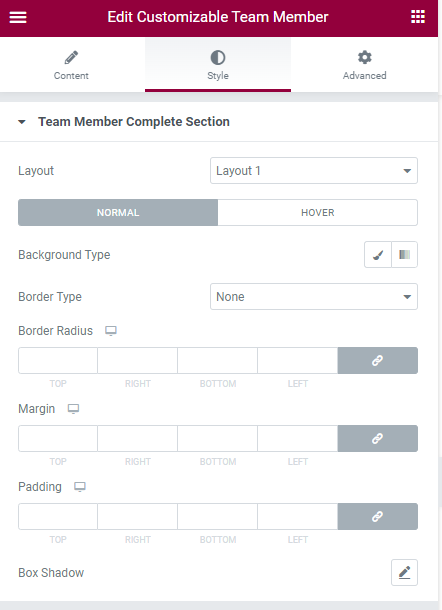Open the Layout dropdown
The width and height of the screenshot is (442, 610).
coord(314,170)
